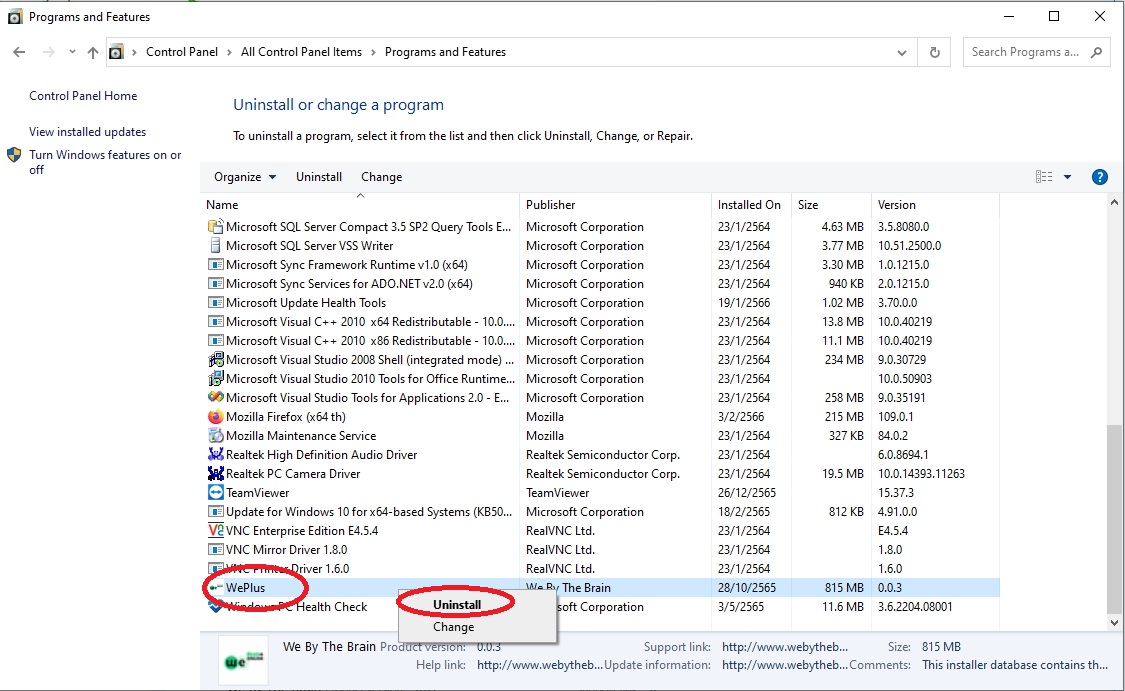Select Update for Windows 10 x64-based Systems
Screen dimensions: 1125x691
click(369, 512)
